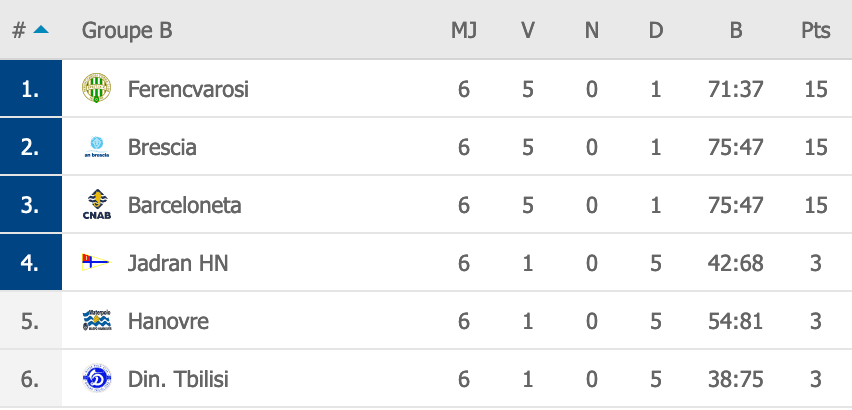Image resolution: width=852 pixels, height=410 pixels.
Task: Open the Barceloneta team page link
Action: 184,205
